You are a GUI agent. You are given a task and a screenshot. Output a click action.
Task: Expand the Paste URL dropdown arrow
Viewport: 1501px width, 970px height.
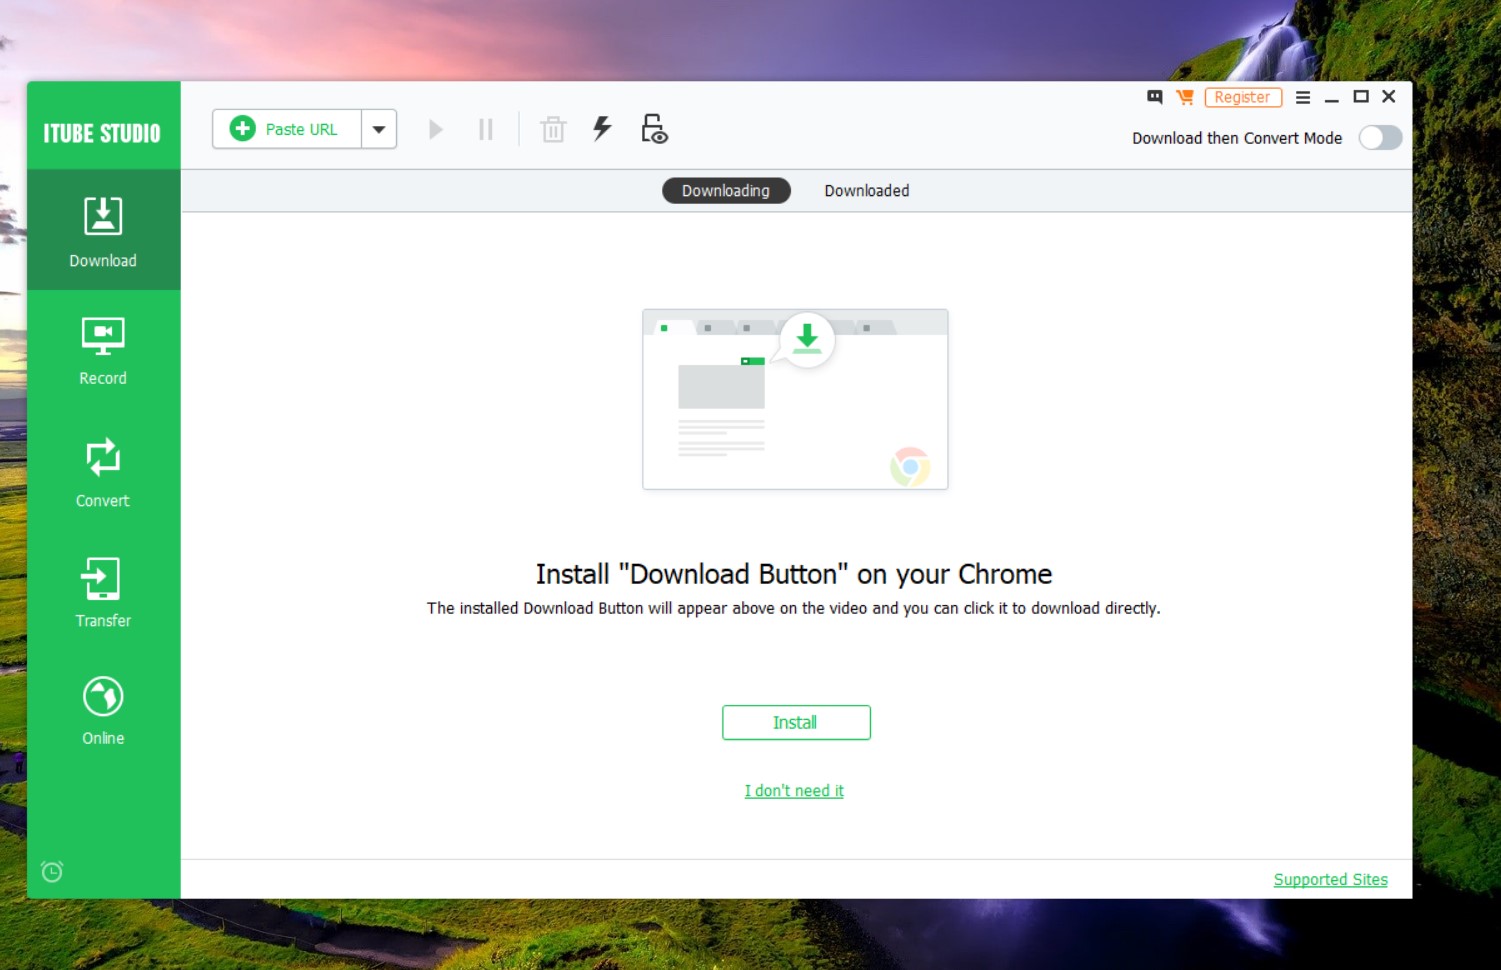[378, 129]
